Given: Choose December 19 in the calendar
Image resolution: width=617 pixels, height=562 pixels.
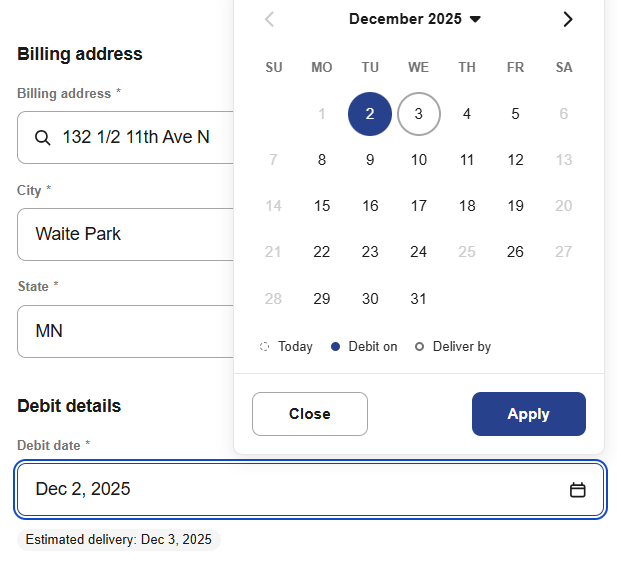Looking at the screenshot, I should (515, 206).
